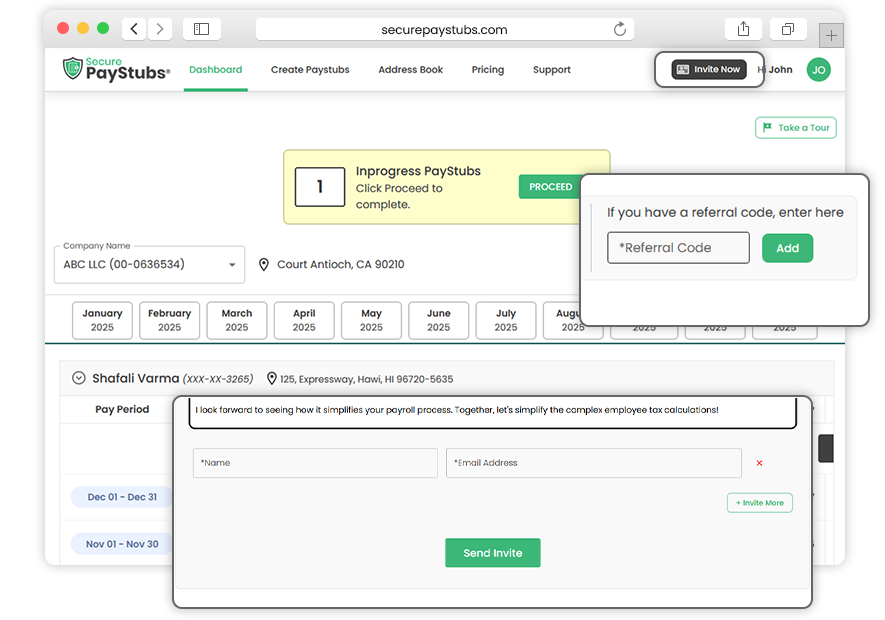
Task: Click the browser forward arrow
Action: coord(160,29)
